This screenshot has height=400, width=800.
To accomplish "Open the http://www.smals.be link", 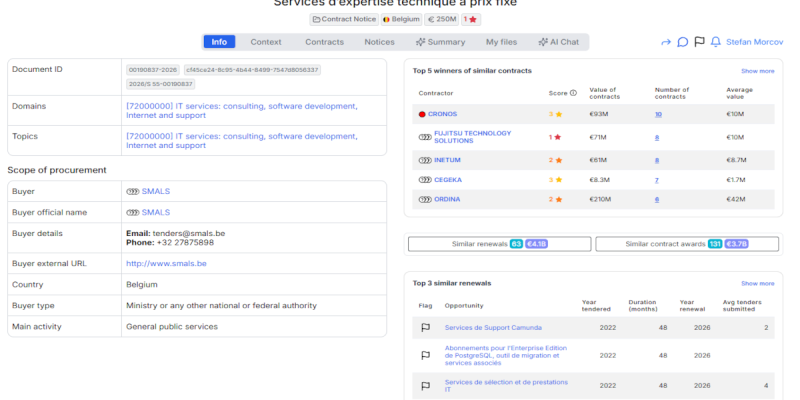I will point(166,264).
